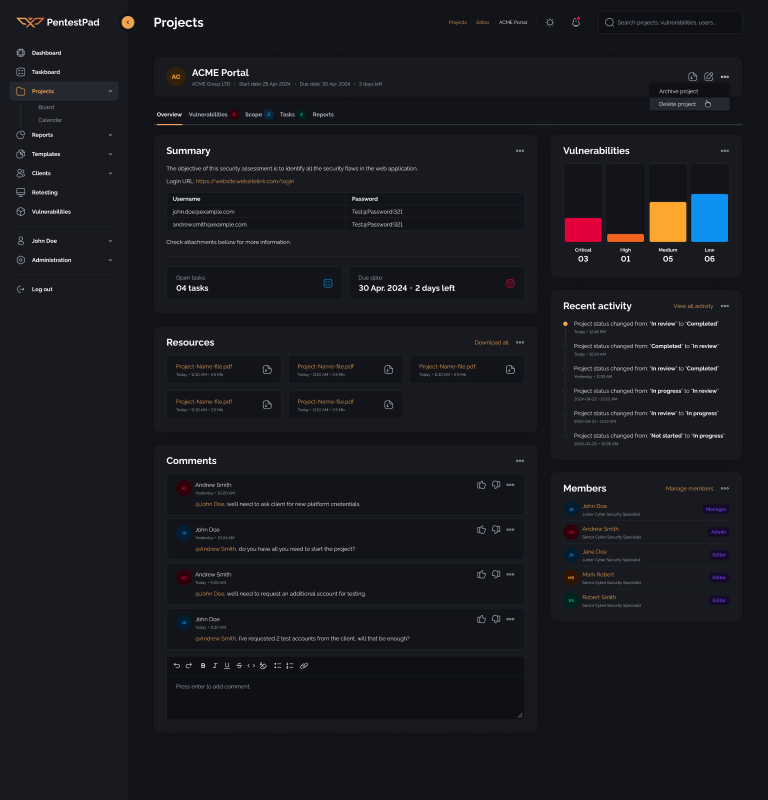Viewport: 768px width, 800px height.
Task: Click the due date red calendar icon
Action: pyautogui.click(x=510, y=283)
